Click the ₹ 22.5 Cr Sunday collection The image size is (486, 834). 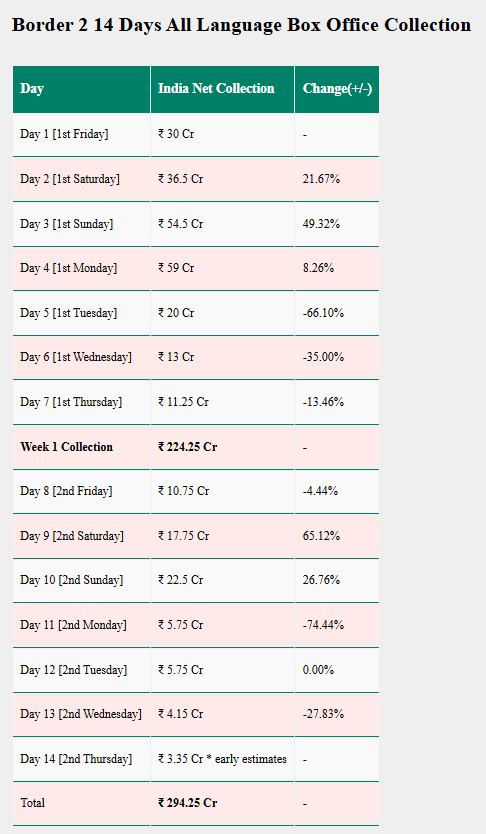180,580
